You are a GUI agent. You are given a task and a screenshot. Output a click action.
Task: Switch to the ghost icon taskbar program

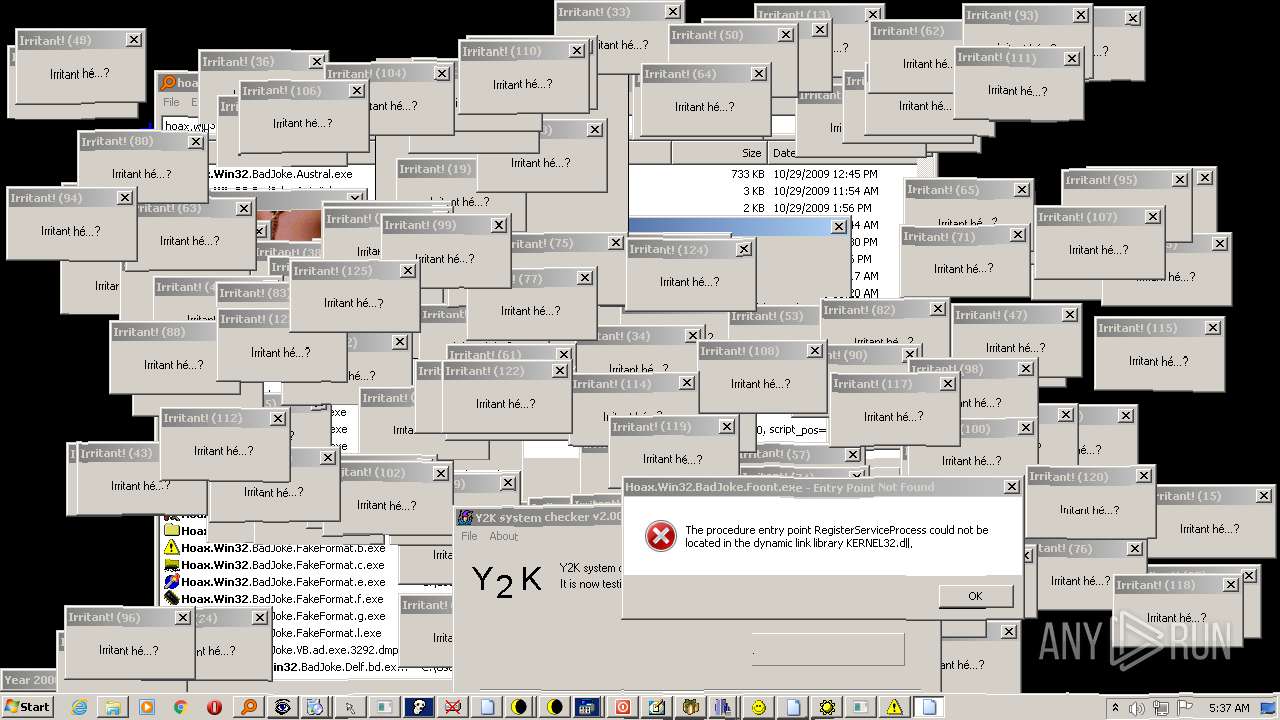tap(419, 707)
